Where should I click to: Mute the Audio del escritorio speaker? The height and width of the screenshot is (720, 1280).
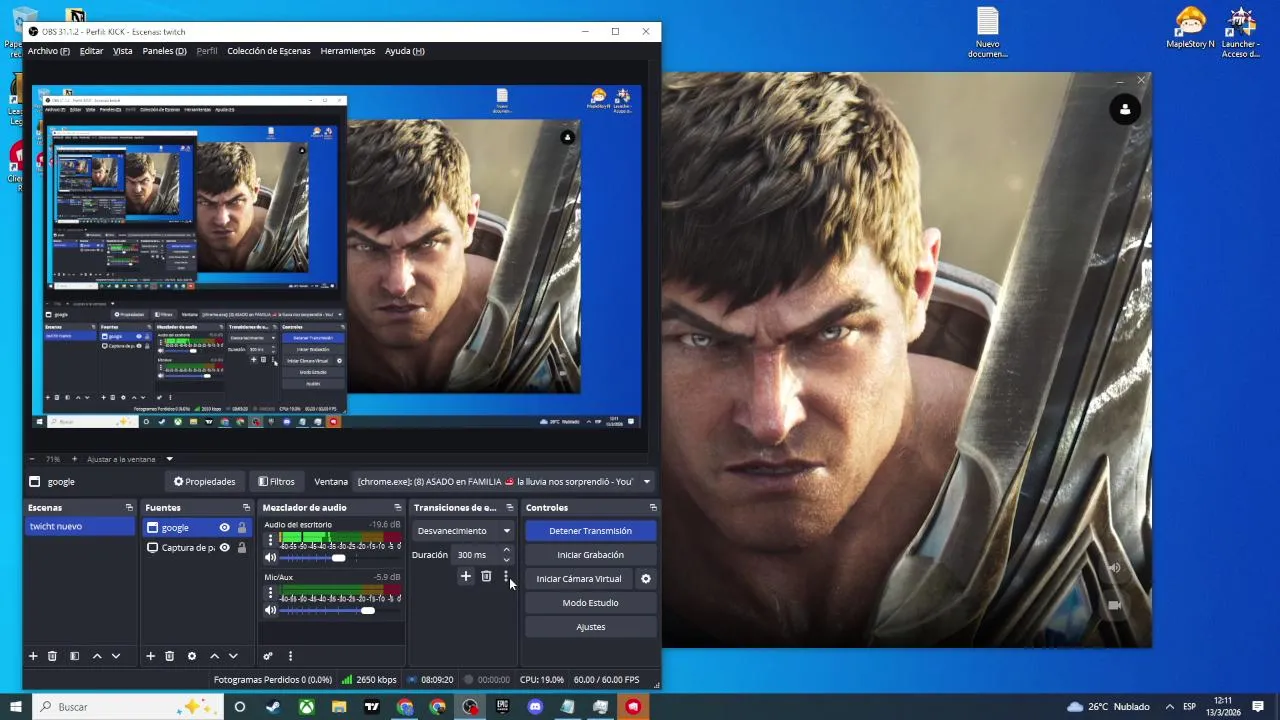270,558
